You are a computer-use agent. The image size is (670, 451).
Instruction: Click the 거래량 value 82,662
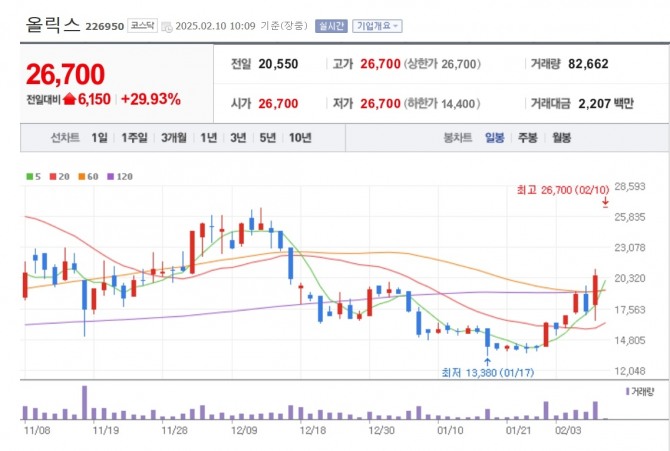coord(588,64)
